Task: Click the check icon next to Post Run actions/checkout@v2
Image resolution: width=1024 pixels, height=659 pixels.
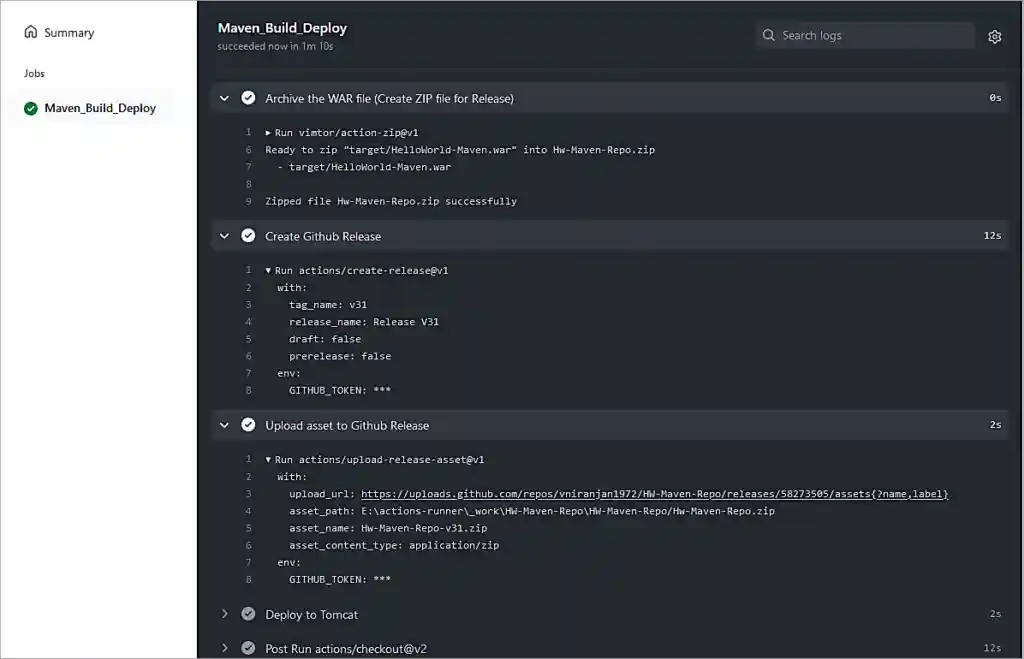Action: pyautogui.click(x=248, y=648)
